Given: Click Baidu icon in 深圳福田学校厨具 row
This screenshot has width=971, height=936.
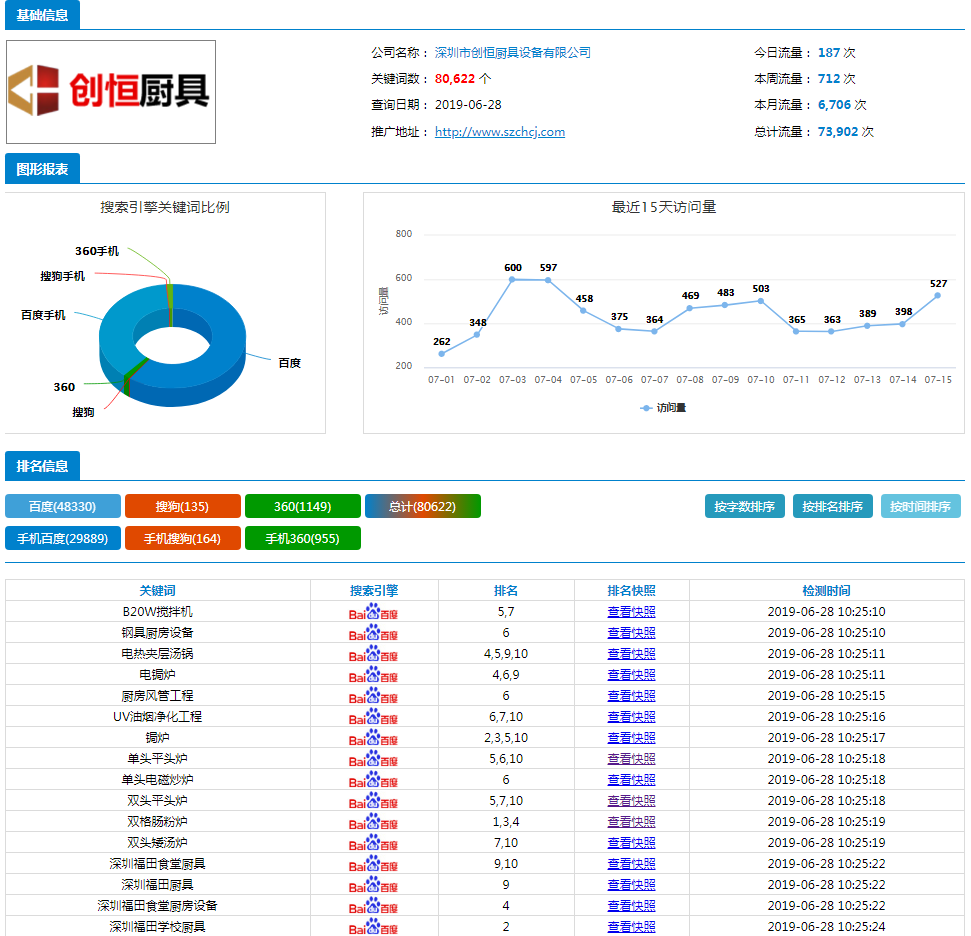Looking at the screenshot, I should point(373,927).
